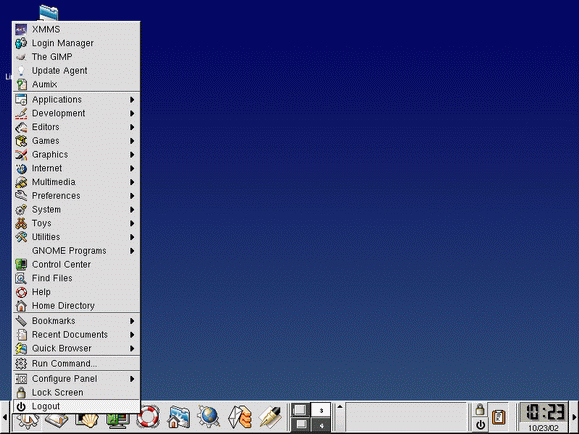
Task: Expand the Recent Documents submenu
Action: (76, 335)
